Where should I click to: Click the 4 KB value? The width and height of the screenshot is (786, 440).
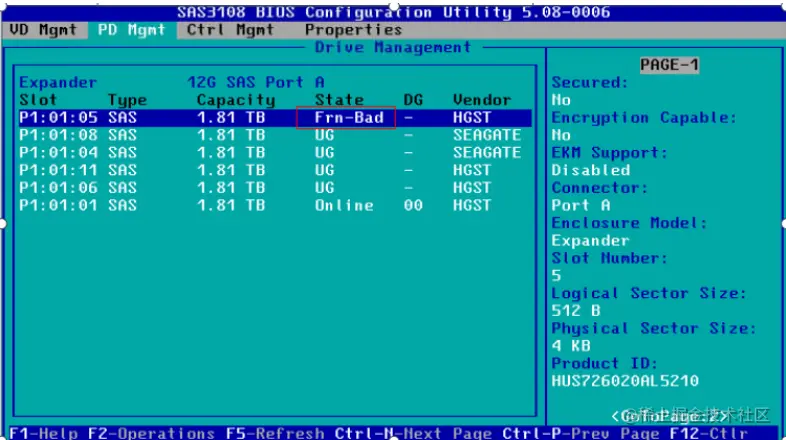click(x=571, y=346)
